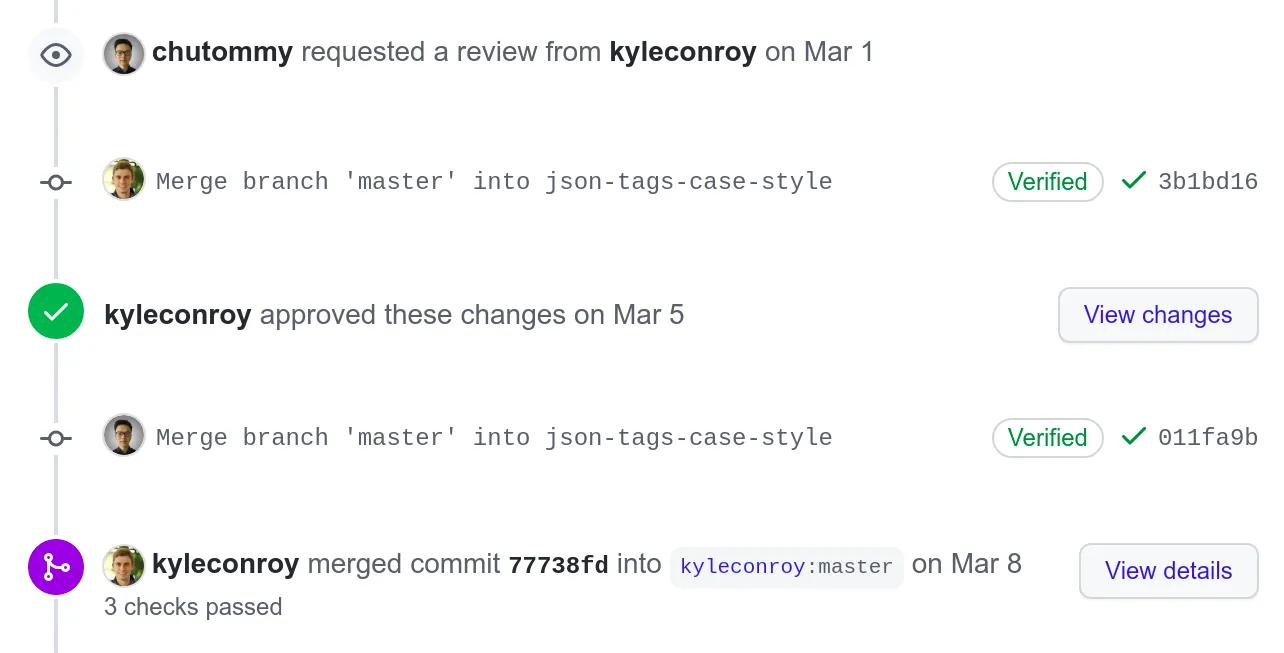Open chutommy's username profile link
The width and height of the screenshot is (1284, 653).
[x=222, y=52]
